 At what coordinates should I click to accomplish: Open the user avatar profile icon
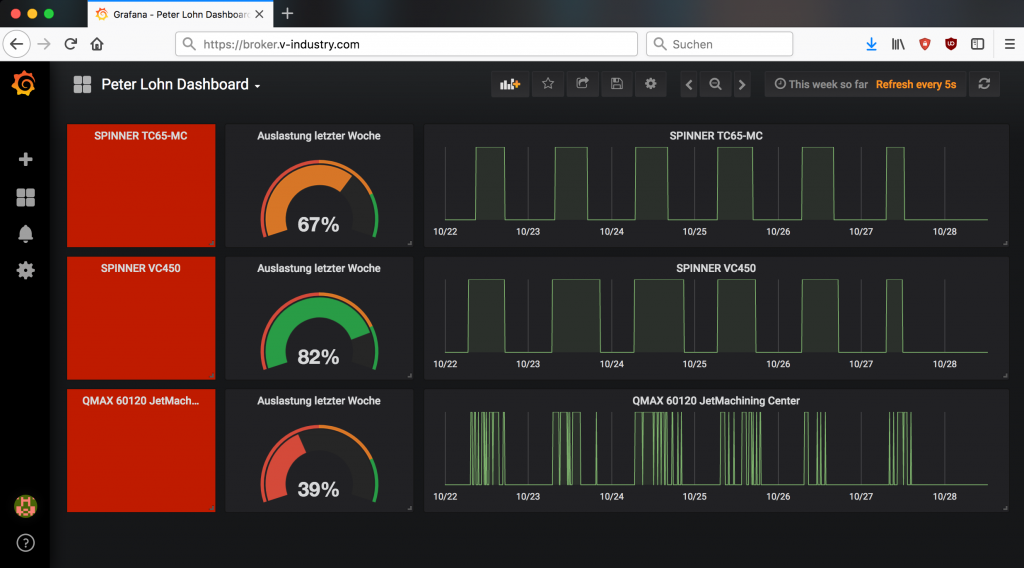tap(25, 506)
